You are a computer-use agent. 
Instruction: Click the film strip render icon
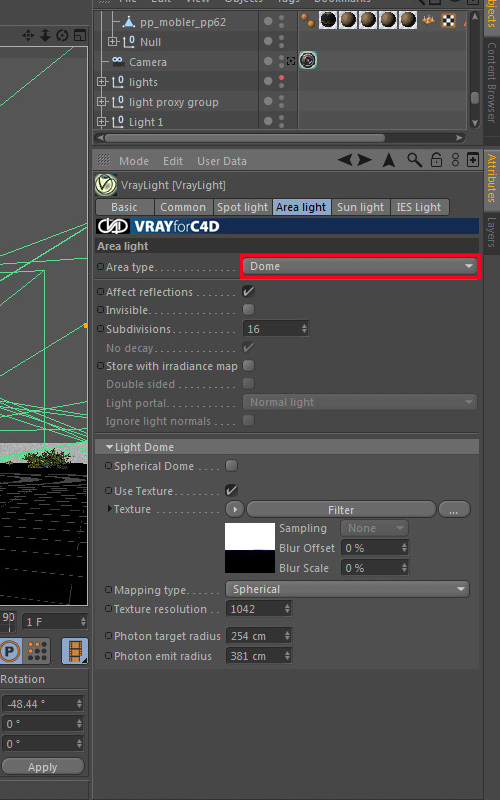(74, 651)
